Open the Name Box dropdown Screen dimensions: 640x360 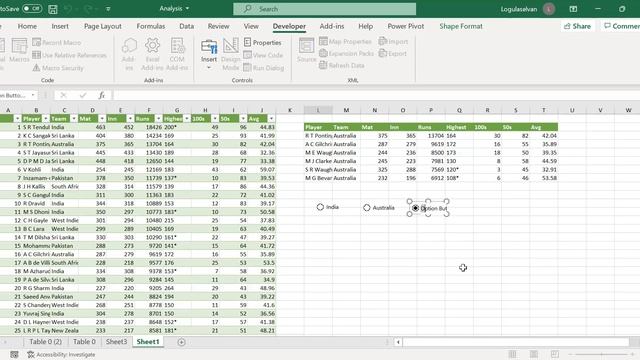(x=33, y=95)
